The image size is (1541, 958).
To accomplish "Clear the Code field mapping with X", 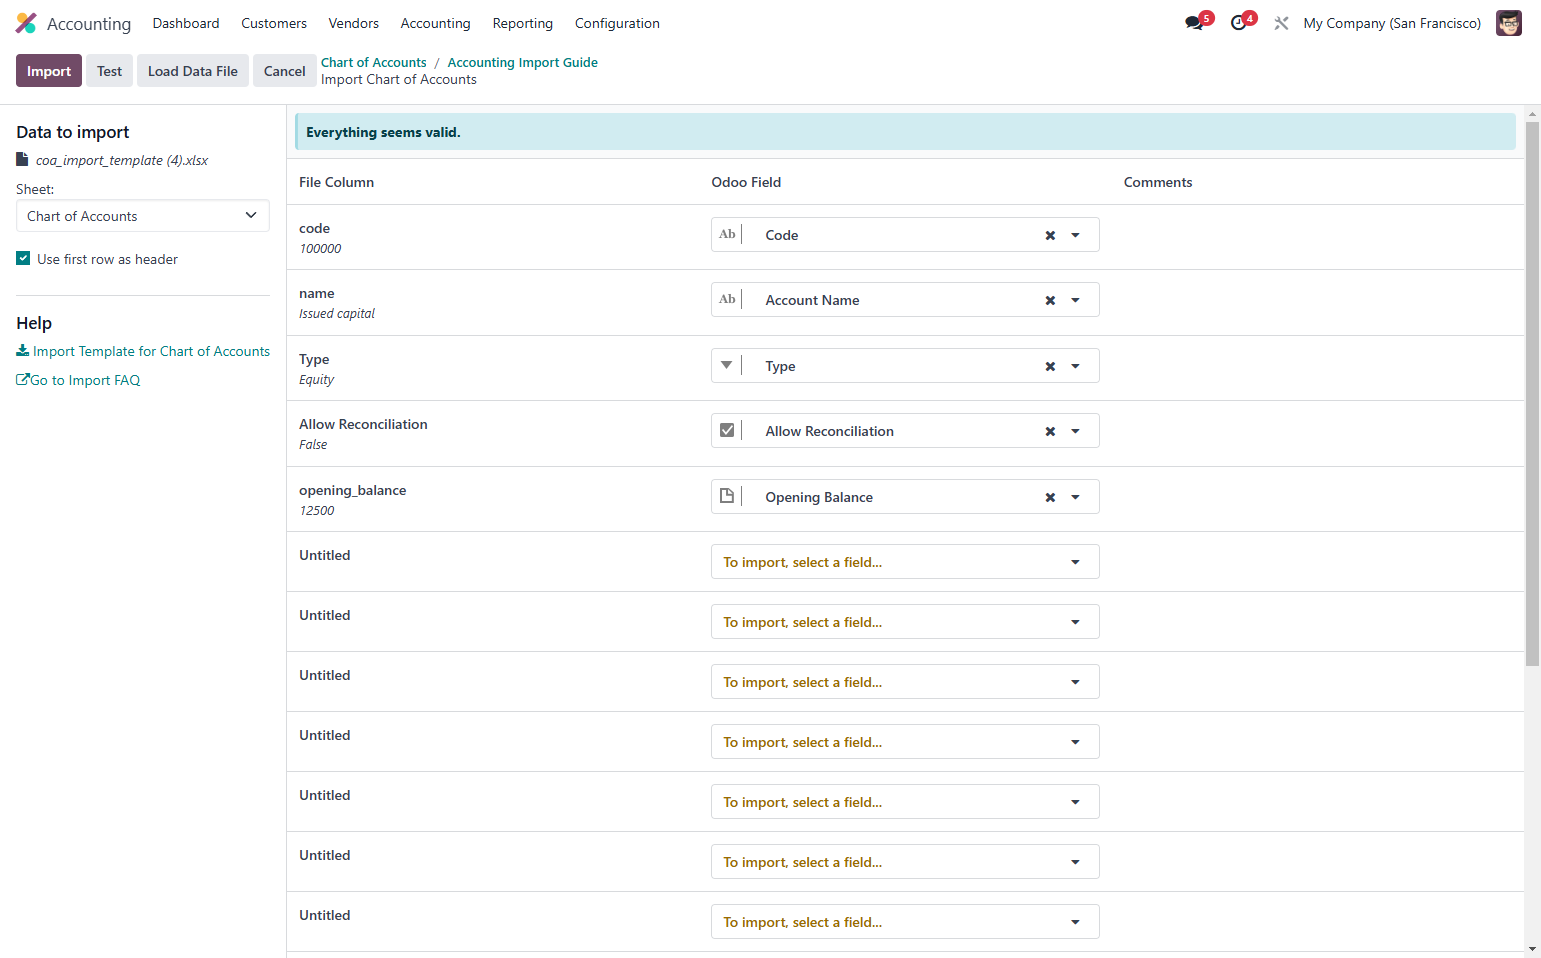I will (1050, 235).
